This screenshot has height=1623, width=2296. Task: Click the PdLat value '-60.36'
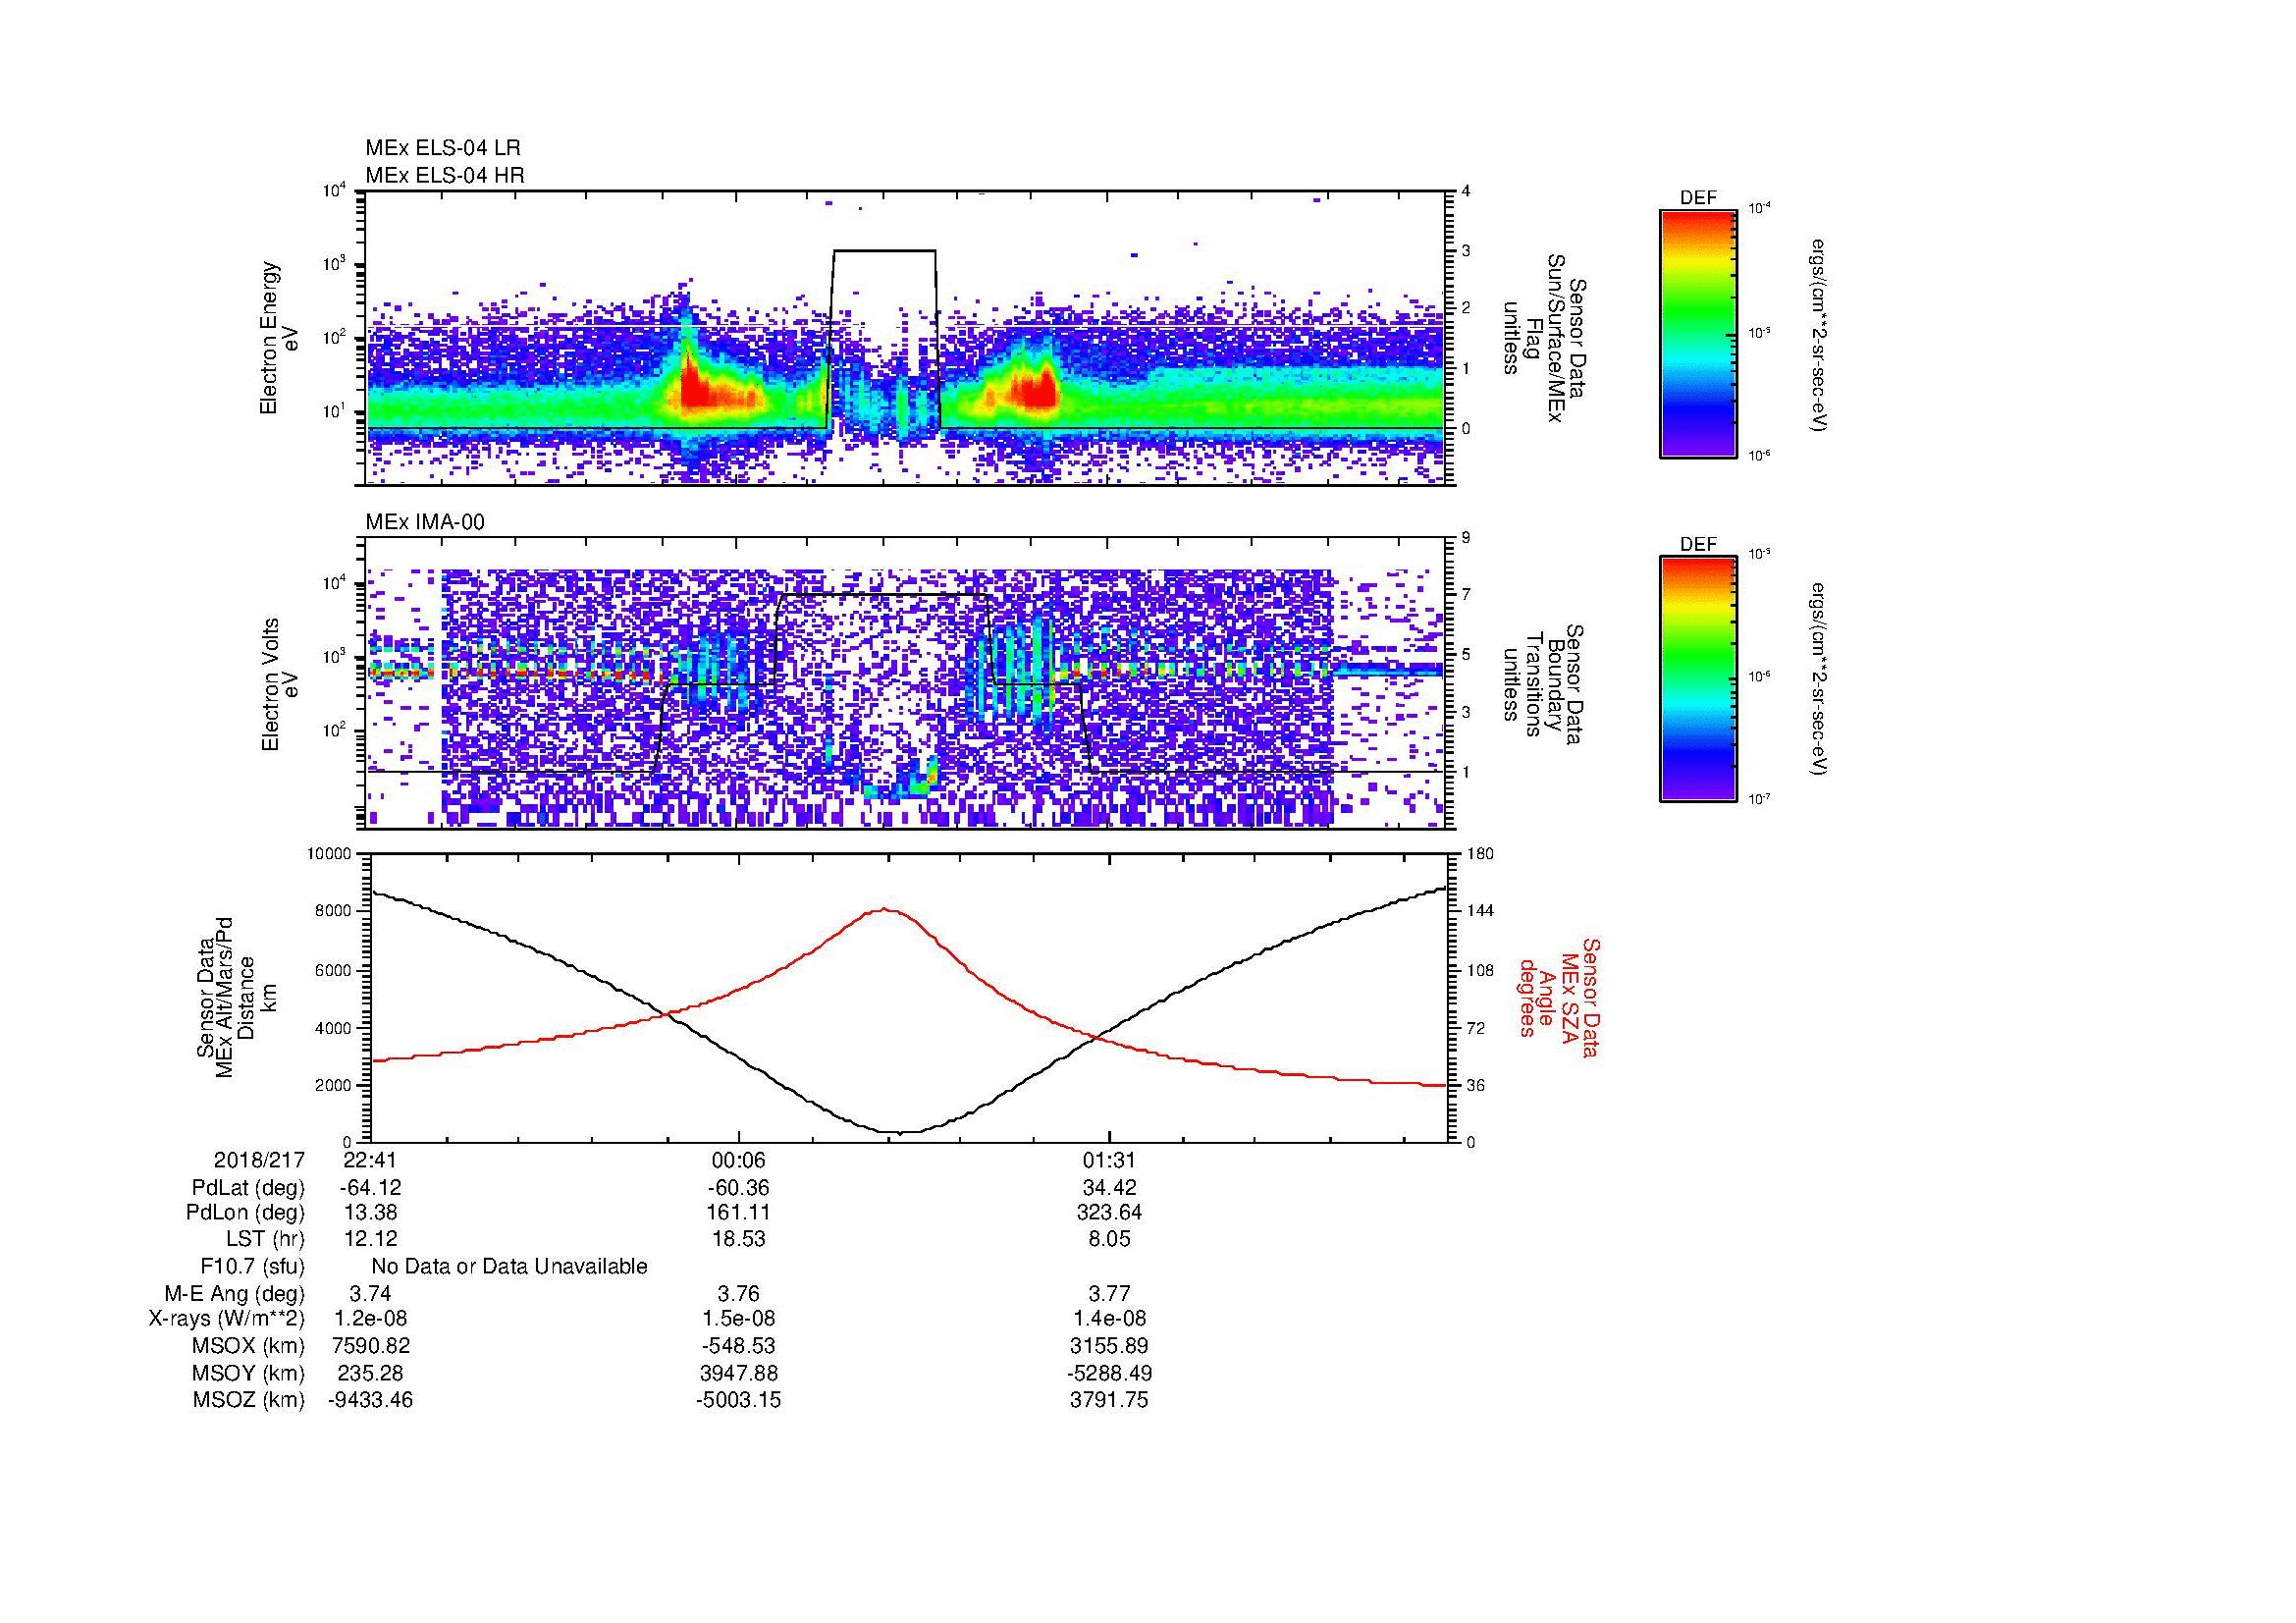click(738, 1188)
